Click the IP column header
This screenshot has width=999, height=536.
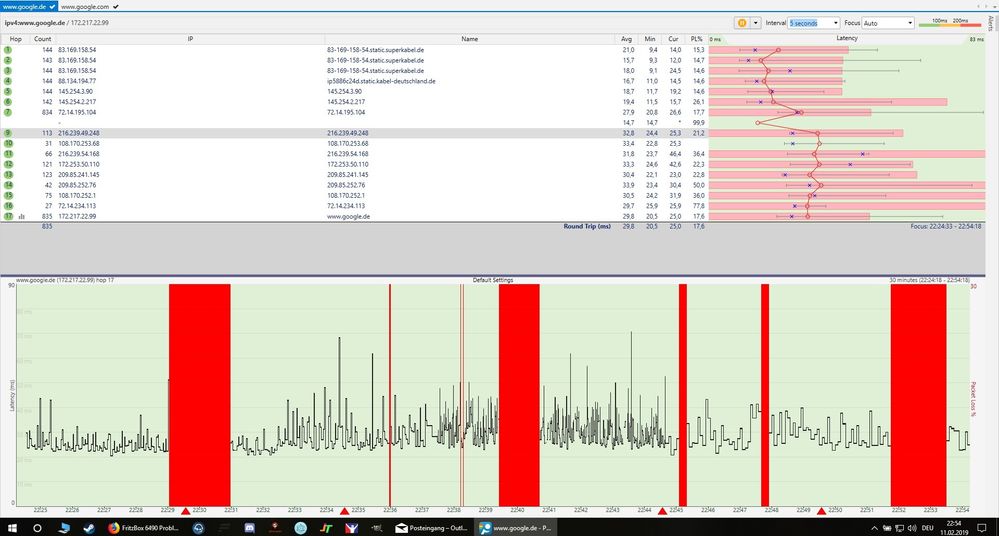click(190, 39)
